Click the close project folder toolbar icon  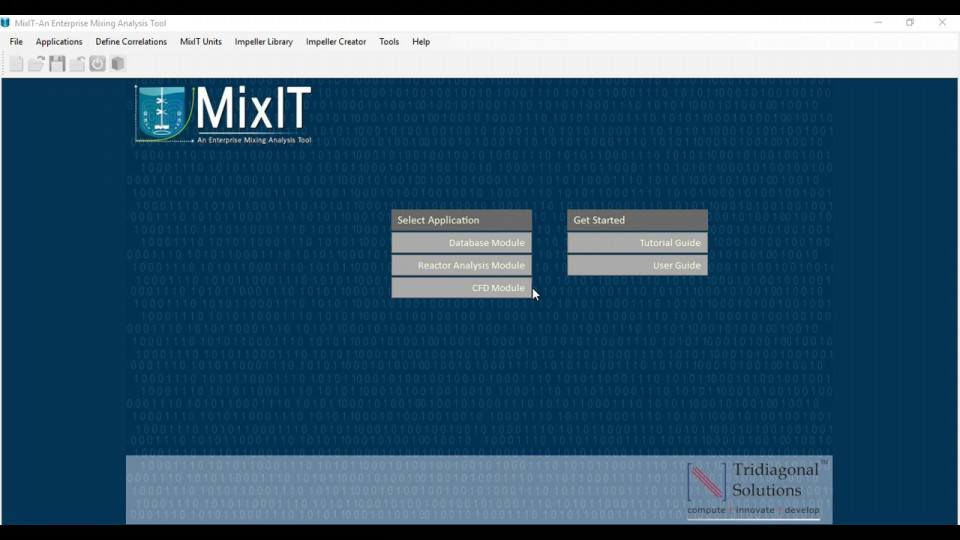pyautogui.click(x=77, y=64)
